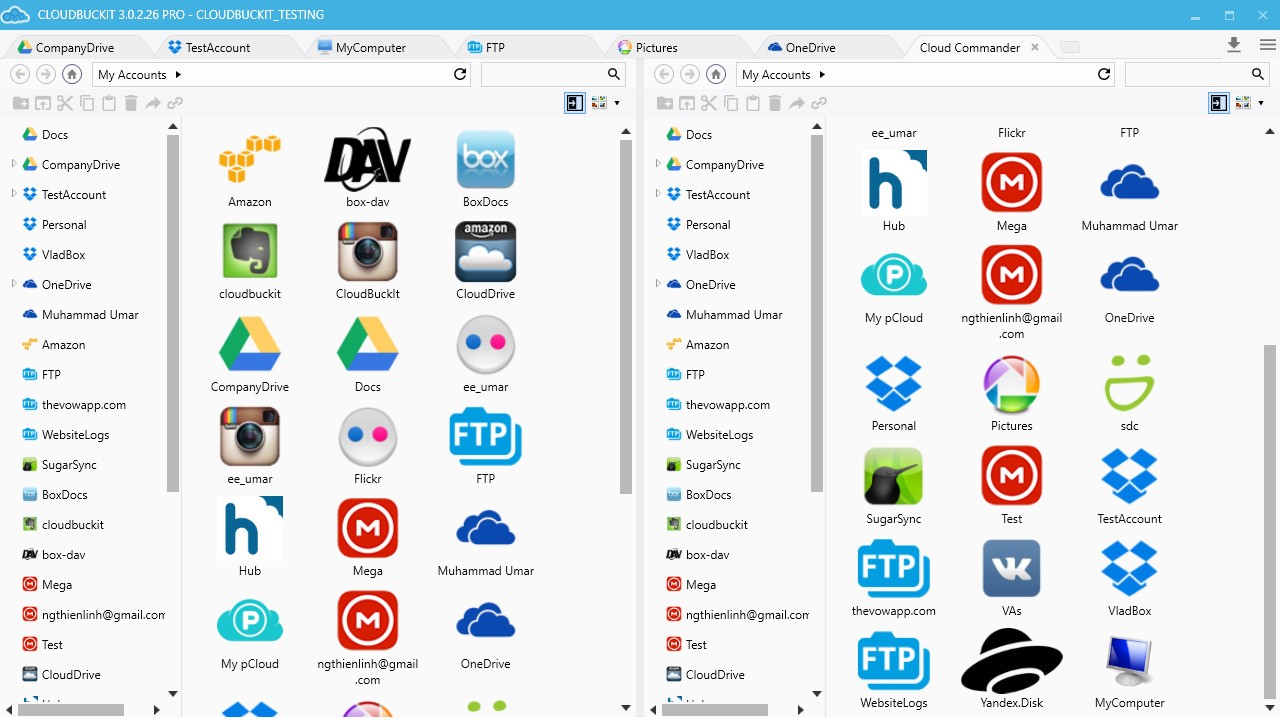Toggle the list view in the right pane
1280x720 pixels.
(x=1219, y=102)
